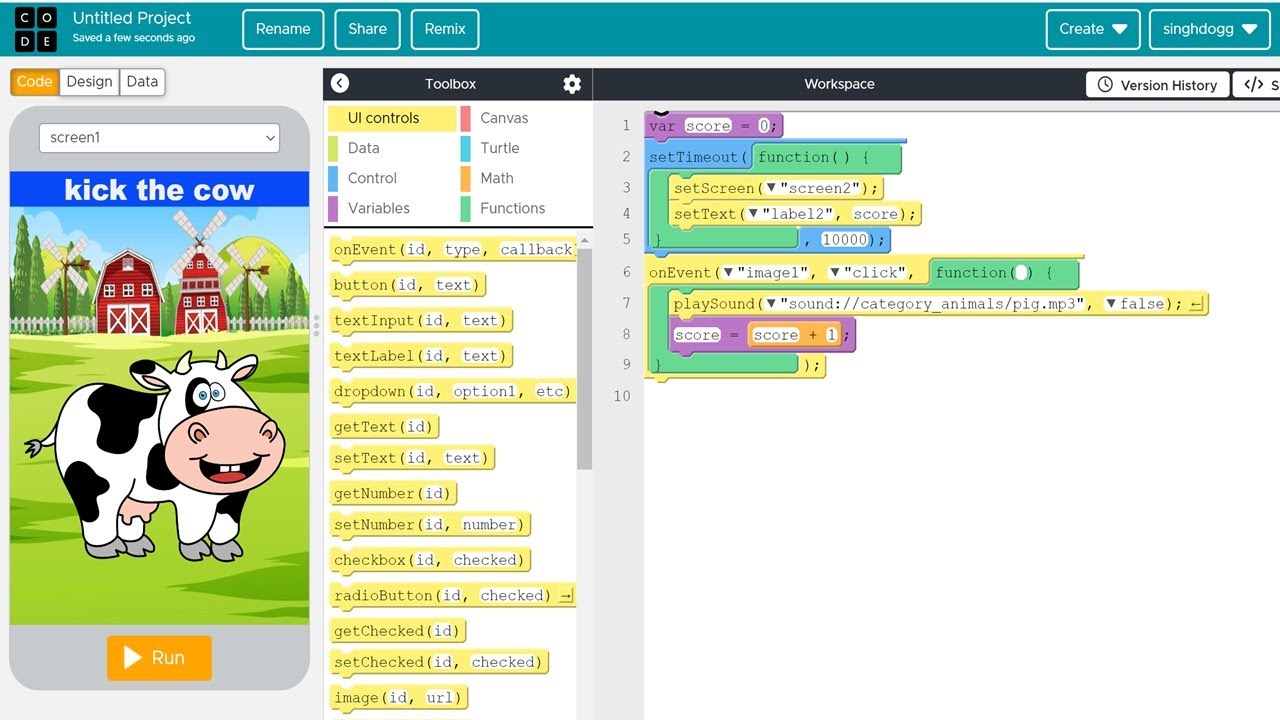Pick the getText(id) block
This screenshot has height=720, width=1280.
pyautogui.click(x=385, y=427)
